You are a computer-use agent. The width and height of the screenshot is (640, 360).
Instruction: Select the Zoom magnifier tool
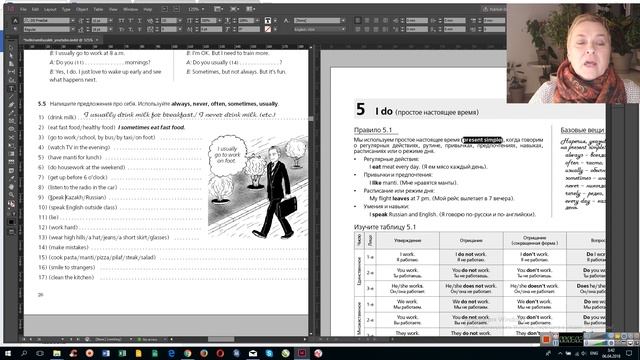pyautogui.click(x=11, y=195)
